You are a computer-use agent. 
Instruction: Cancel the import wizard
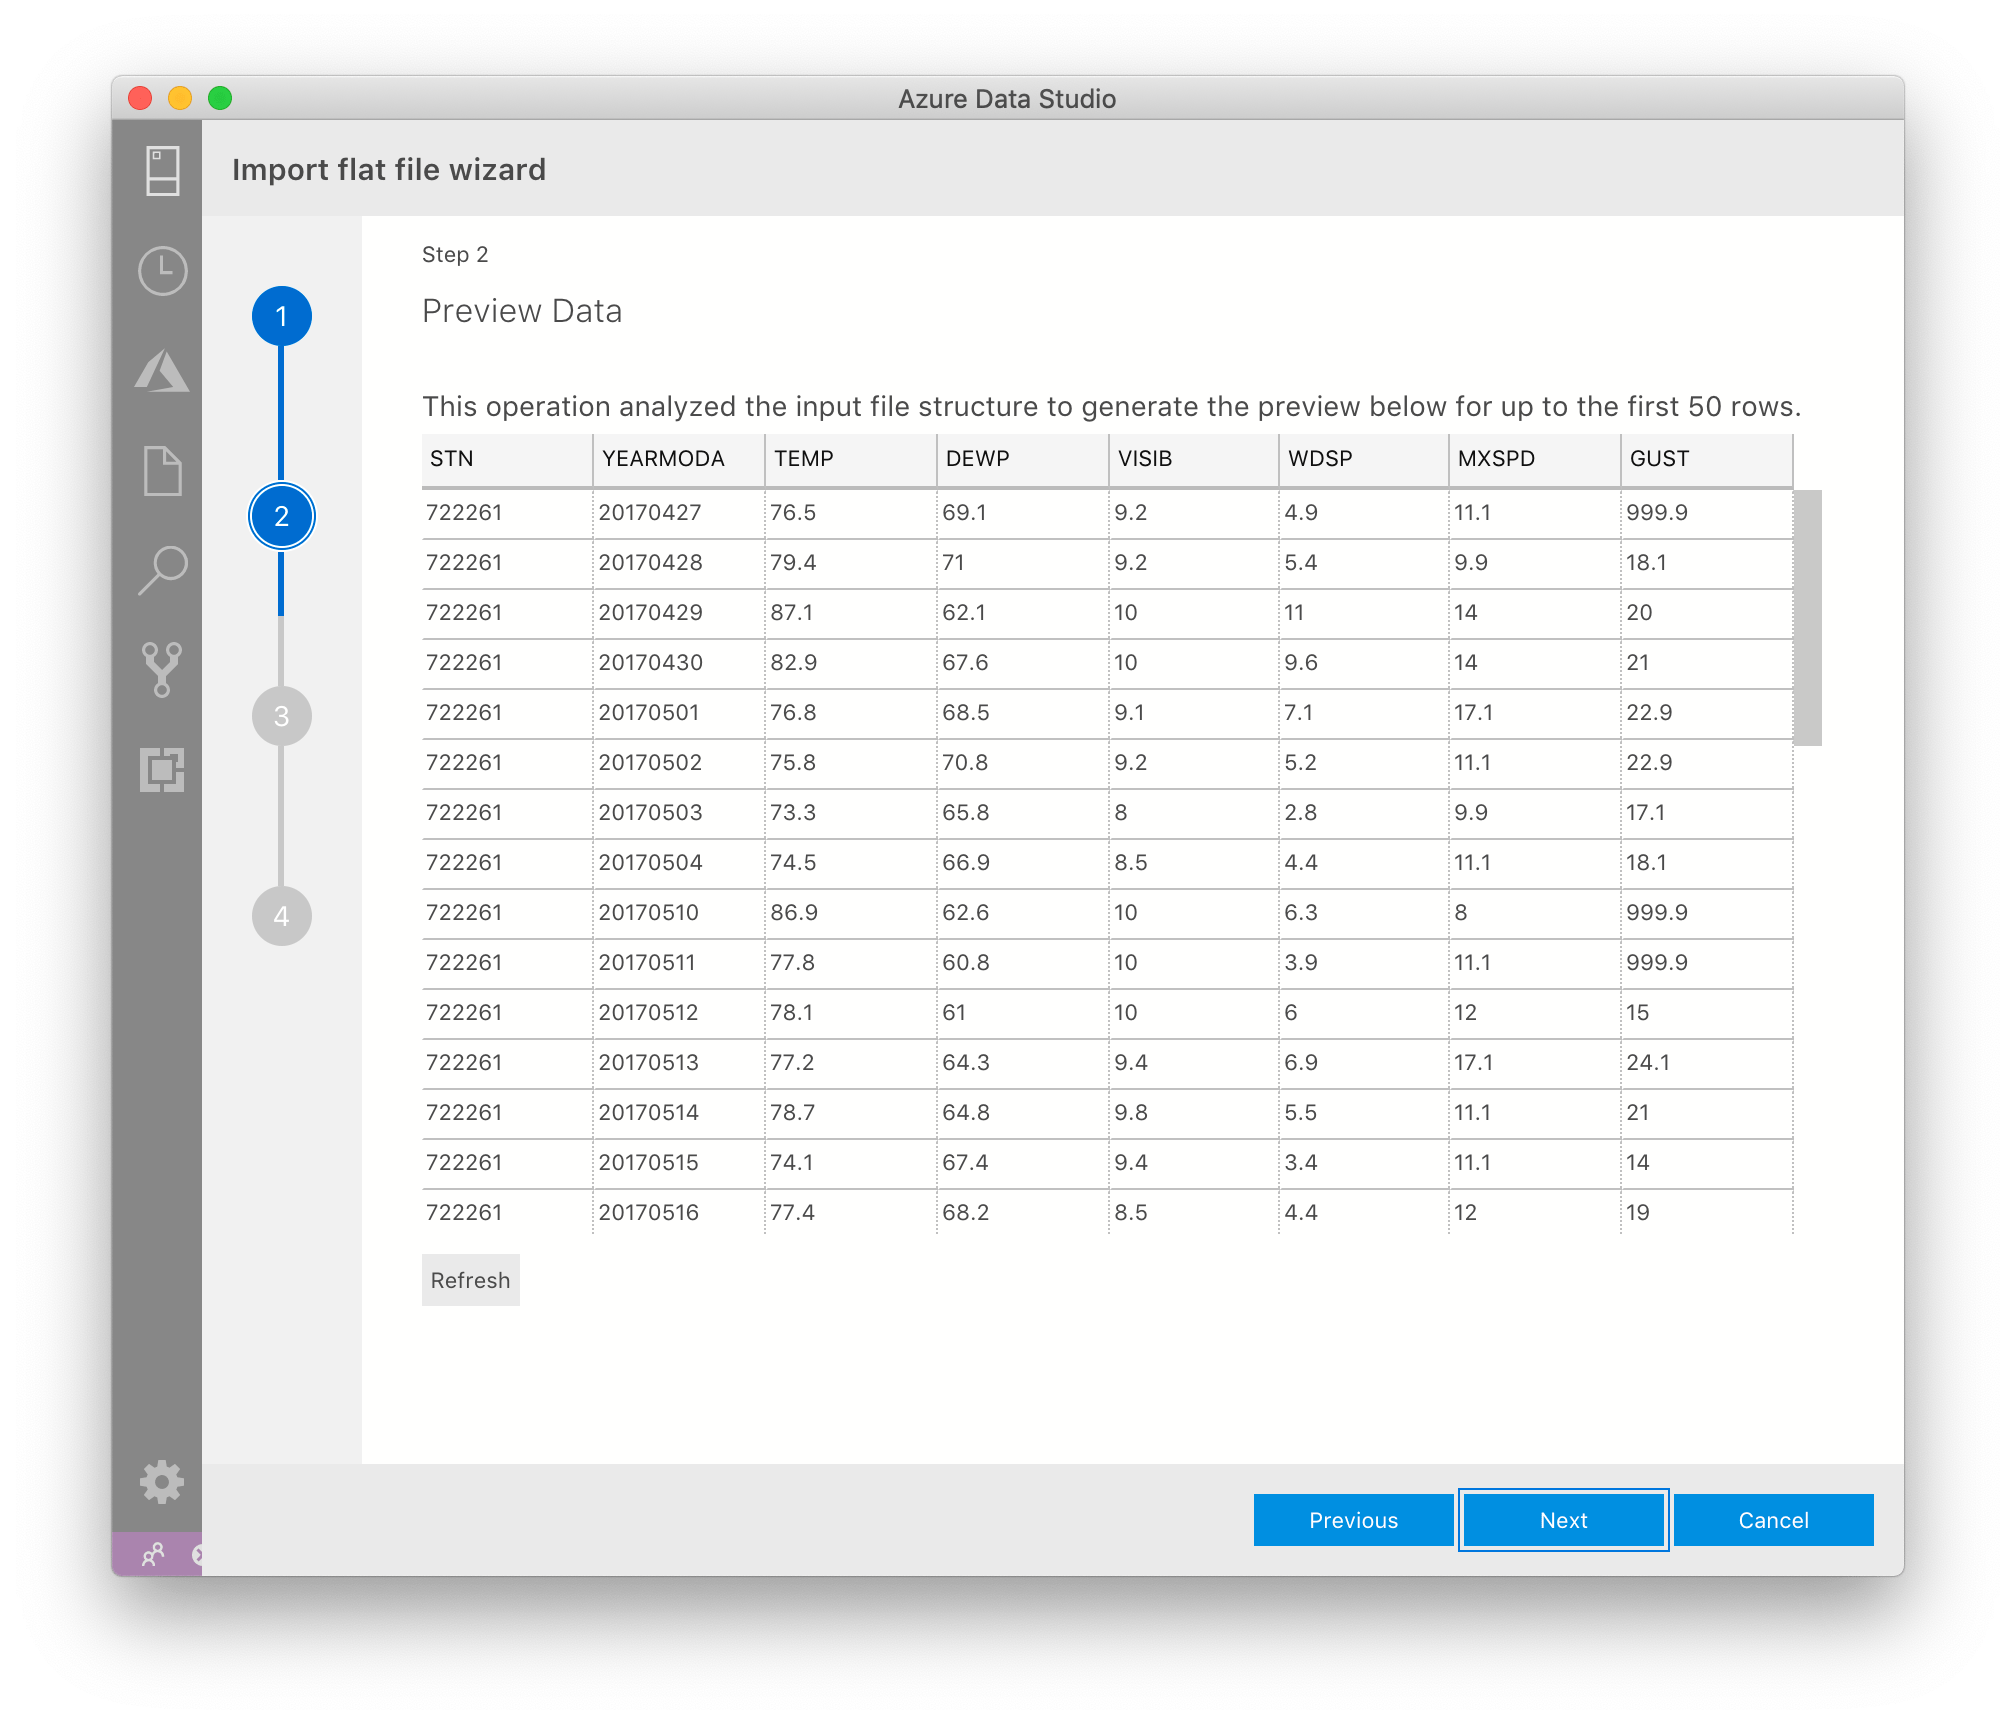coord(1773,1520)
